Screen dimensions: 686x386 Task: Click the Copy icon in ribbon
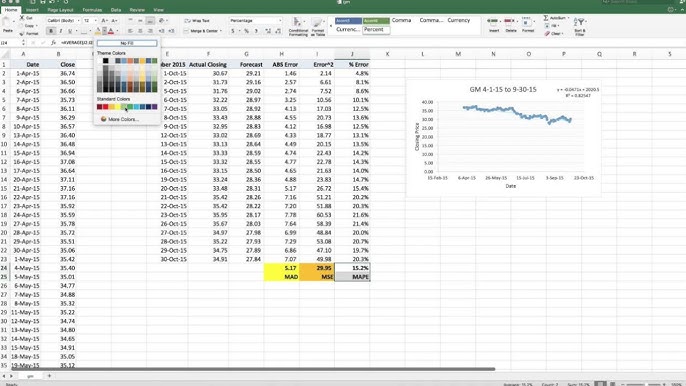coord(22,26)
